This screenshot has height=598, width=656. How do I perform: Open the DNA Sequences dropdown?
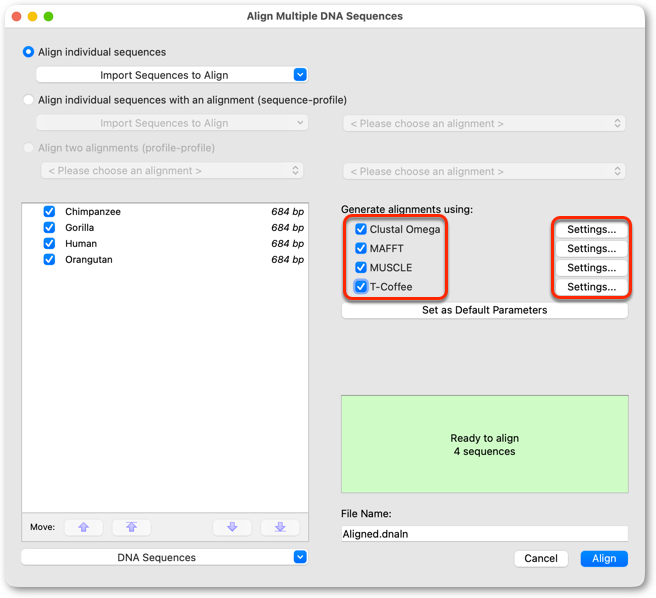point(164,557)
